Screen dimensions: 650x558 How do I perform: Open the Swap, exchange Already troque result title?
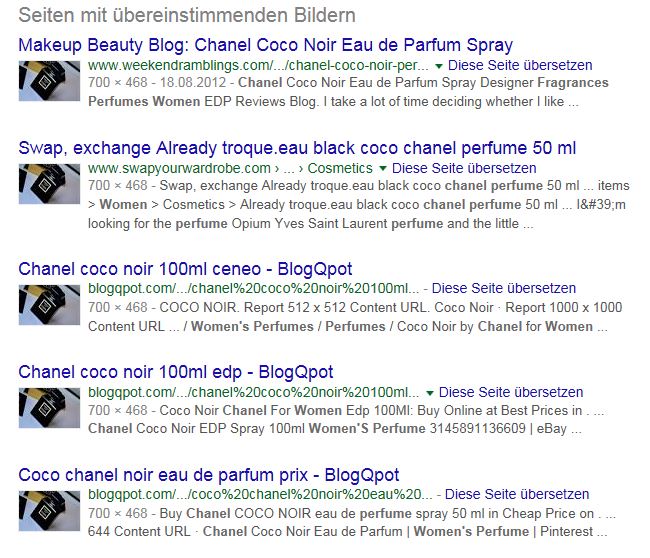(x=297, y=148)
